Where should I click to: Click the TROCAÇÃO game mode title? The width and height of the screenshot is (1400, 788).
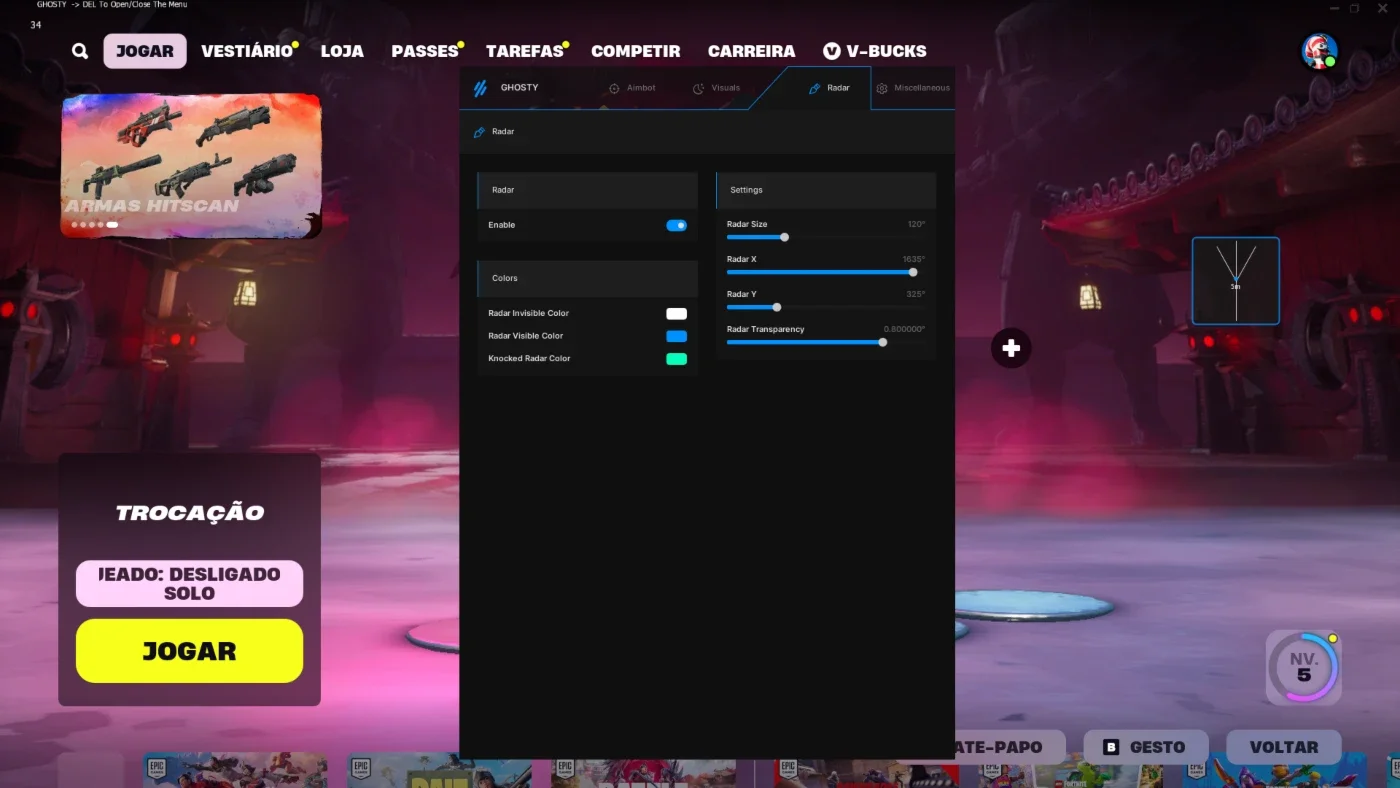[x=190, y=513]
